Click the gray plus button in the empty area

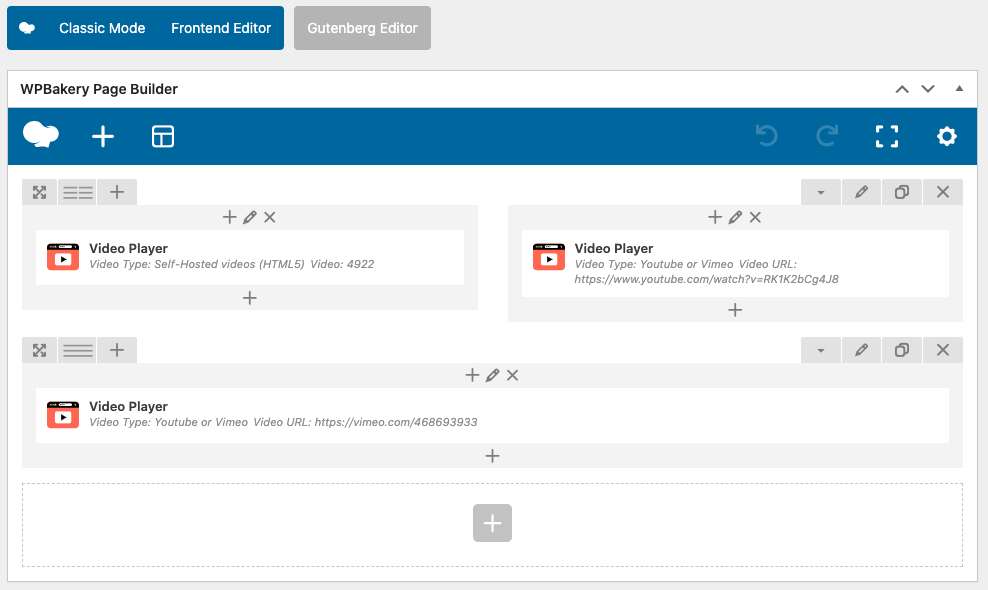(492, 523)
